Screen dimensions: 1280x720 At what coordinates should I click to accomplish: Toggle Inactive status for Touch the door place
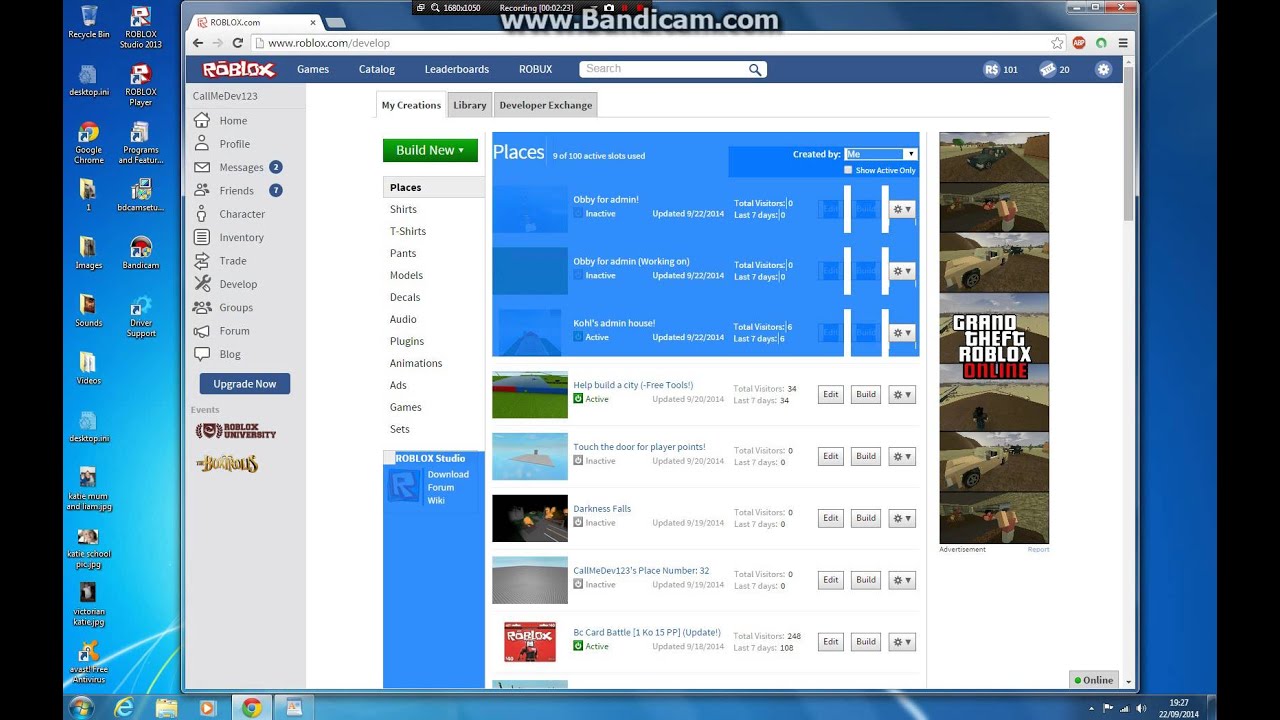point(578,460)
